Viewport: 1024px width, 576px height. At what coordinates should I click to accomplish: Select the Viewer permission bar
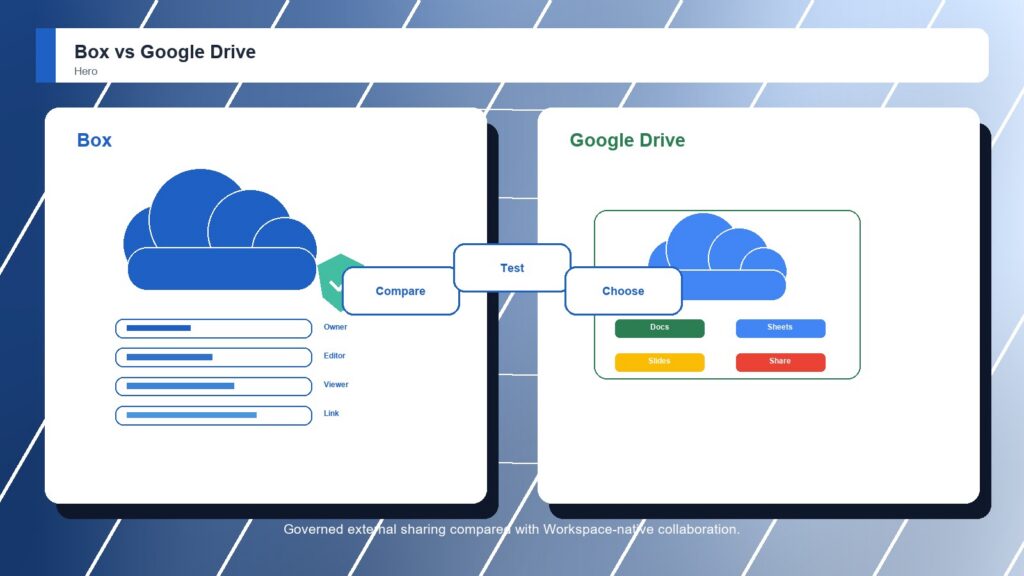tap(214, 386)
